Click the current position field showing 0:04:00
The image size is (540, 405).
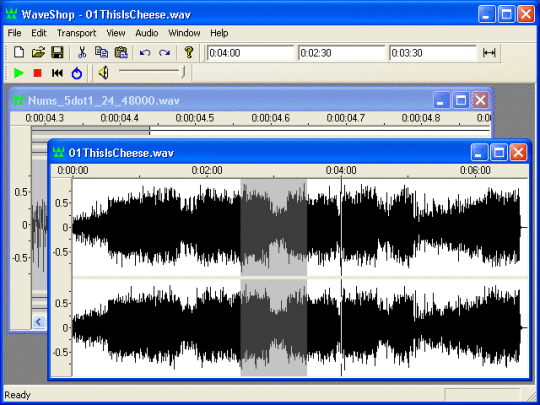click(250, 53)
